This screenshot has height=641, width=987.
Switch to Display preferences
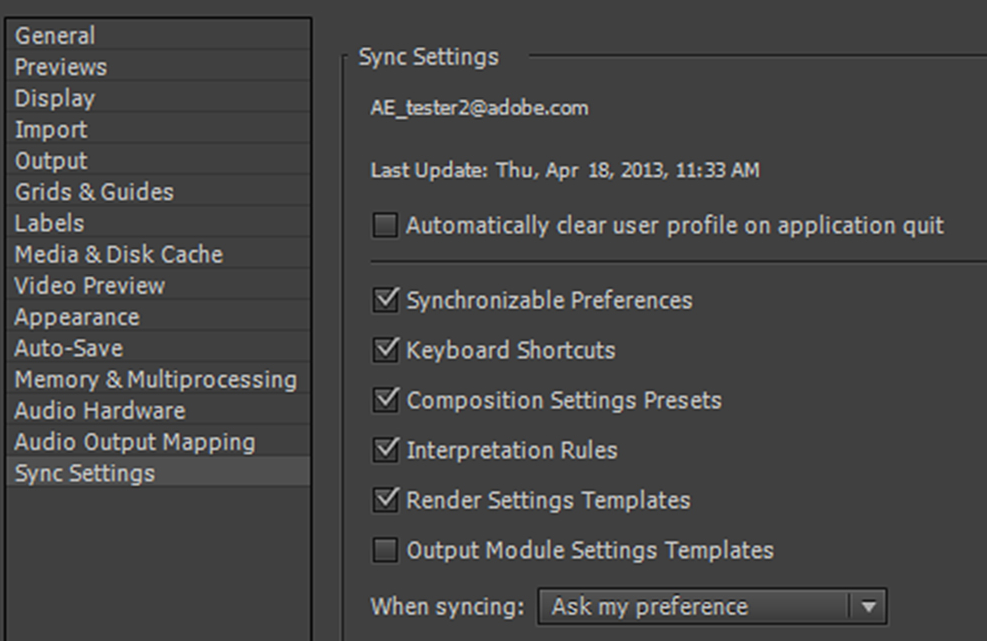click(159, 98)
